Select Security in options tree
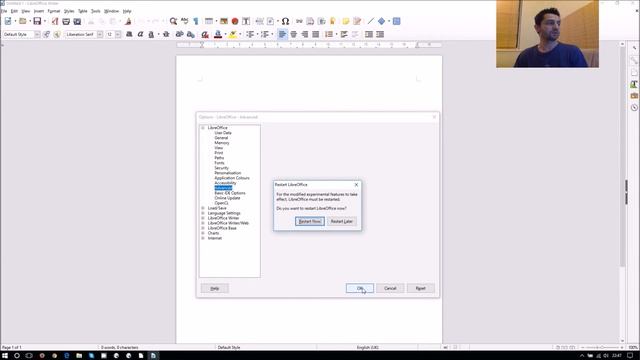640x360 pixels. point(222,168)
